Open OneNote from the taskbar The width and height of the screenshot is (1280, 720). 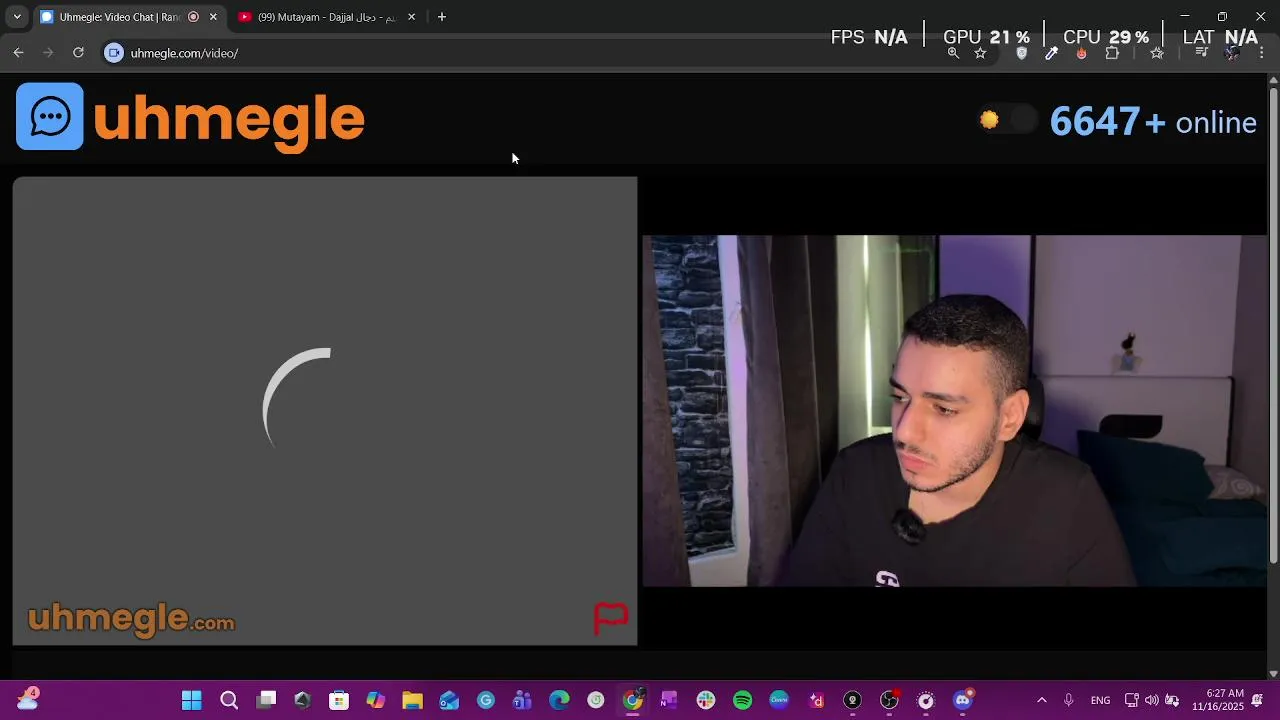(669, 700)
